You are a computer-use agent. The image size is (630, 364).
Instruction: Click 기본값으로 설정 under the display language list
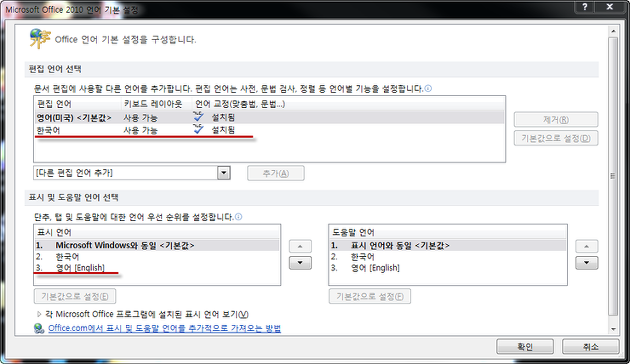point(75,297)
